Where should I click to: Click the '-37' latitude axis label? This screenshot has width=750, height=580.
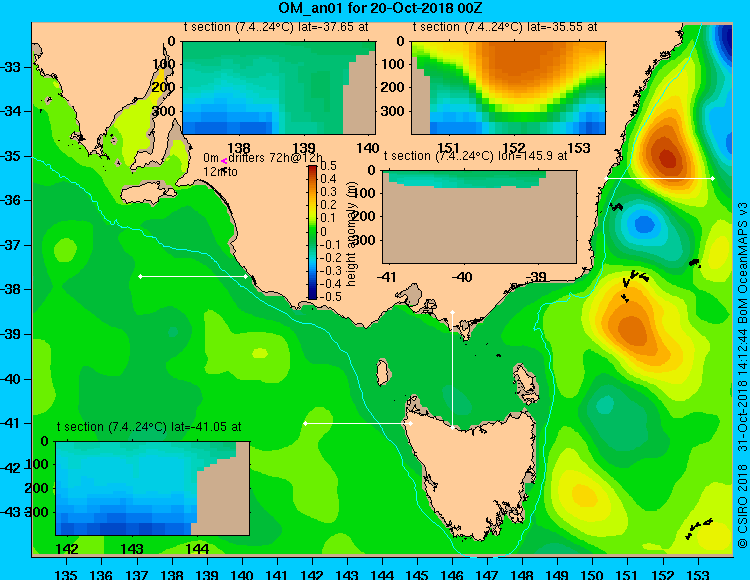coord(11,245)
